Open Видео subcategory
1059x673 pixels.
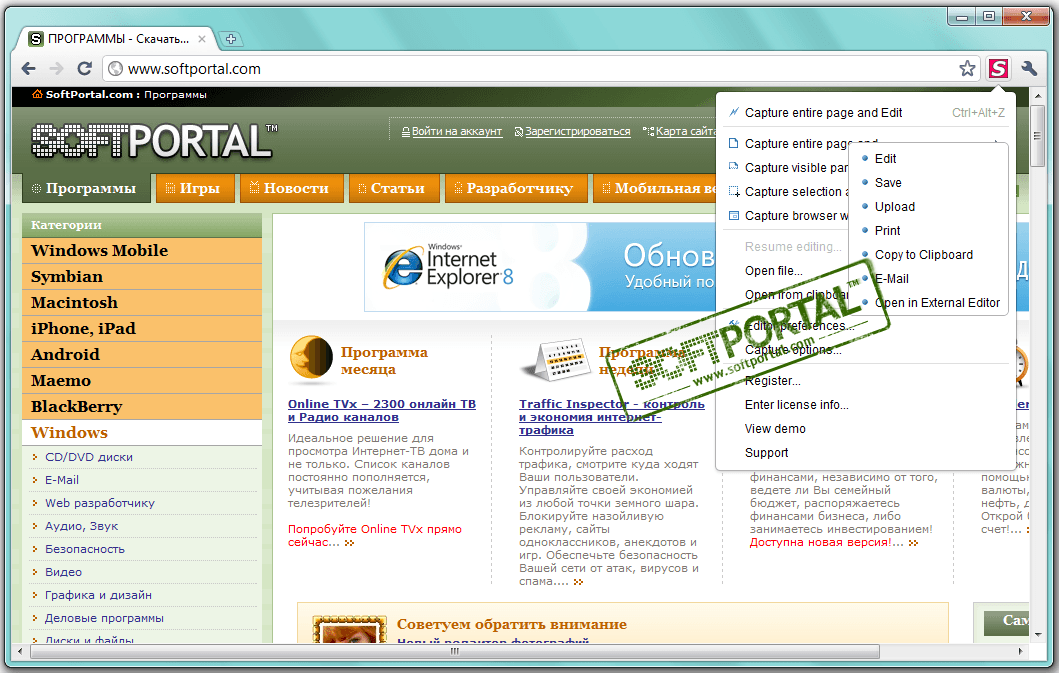click(x=63, y=572)
